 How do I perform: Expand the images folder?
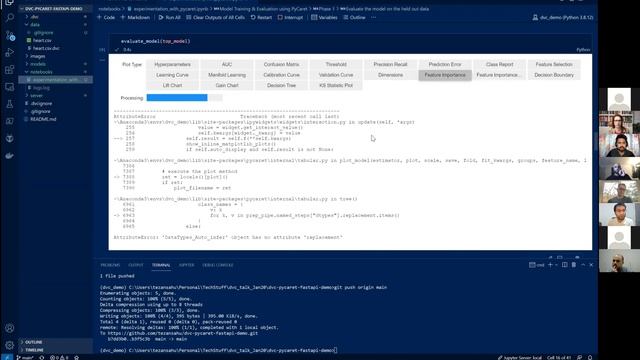[x=55, y=56]
